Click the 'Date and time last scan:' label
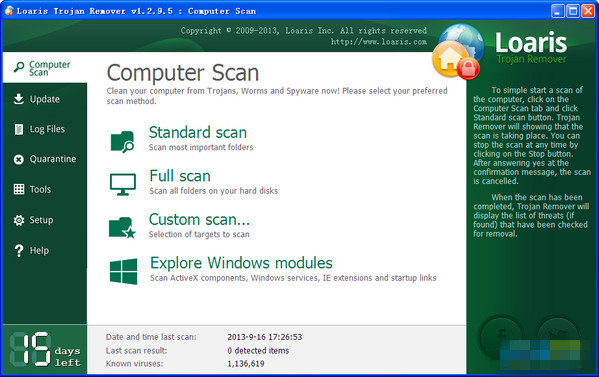Image resolution: width=599 pixels, height=377 pixels. 151,337
